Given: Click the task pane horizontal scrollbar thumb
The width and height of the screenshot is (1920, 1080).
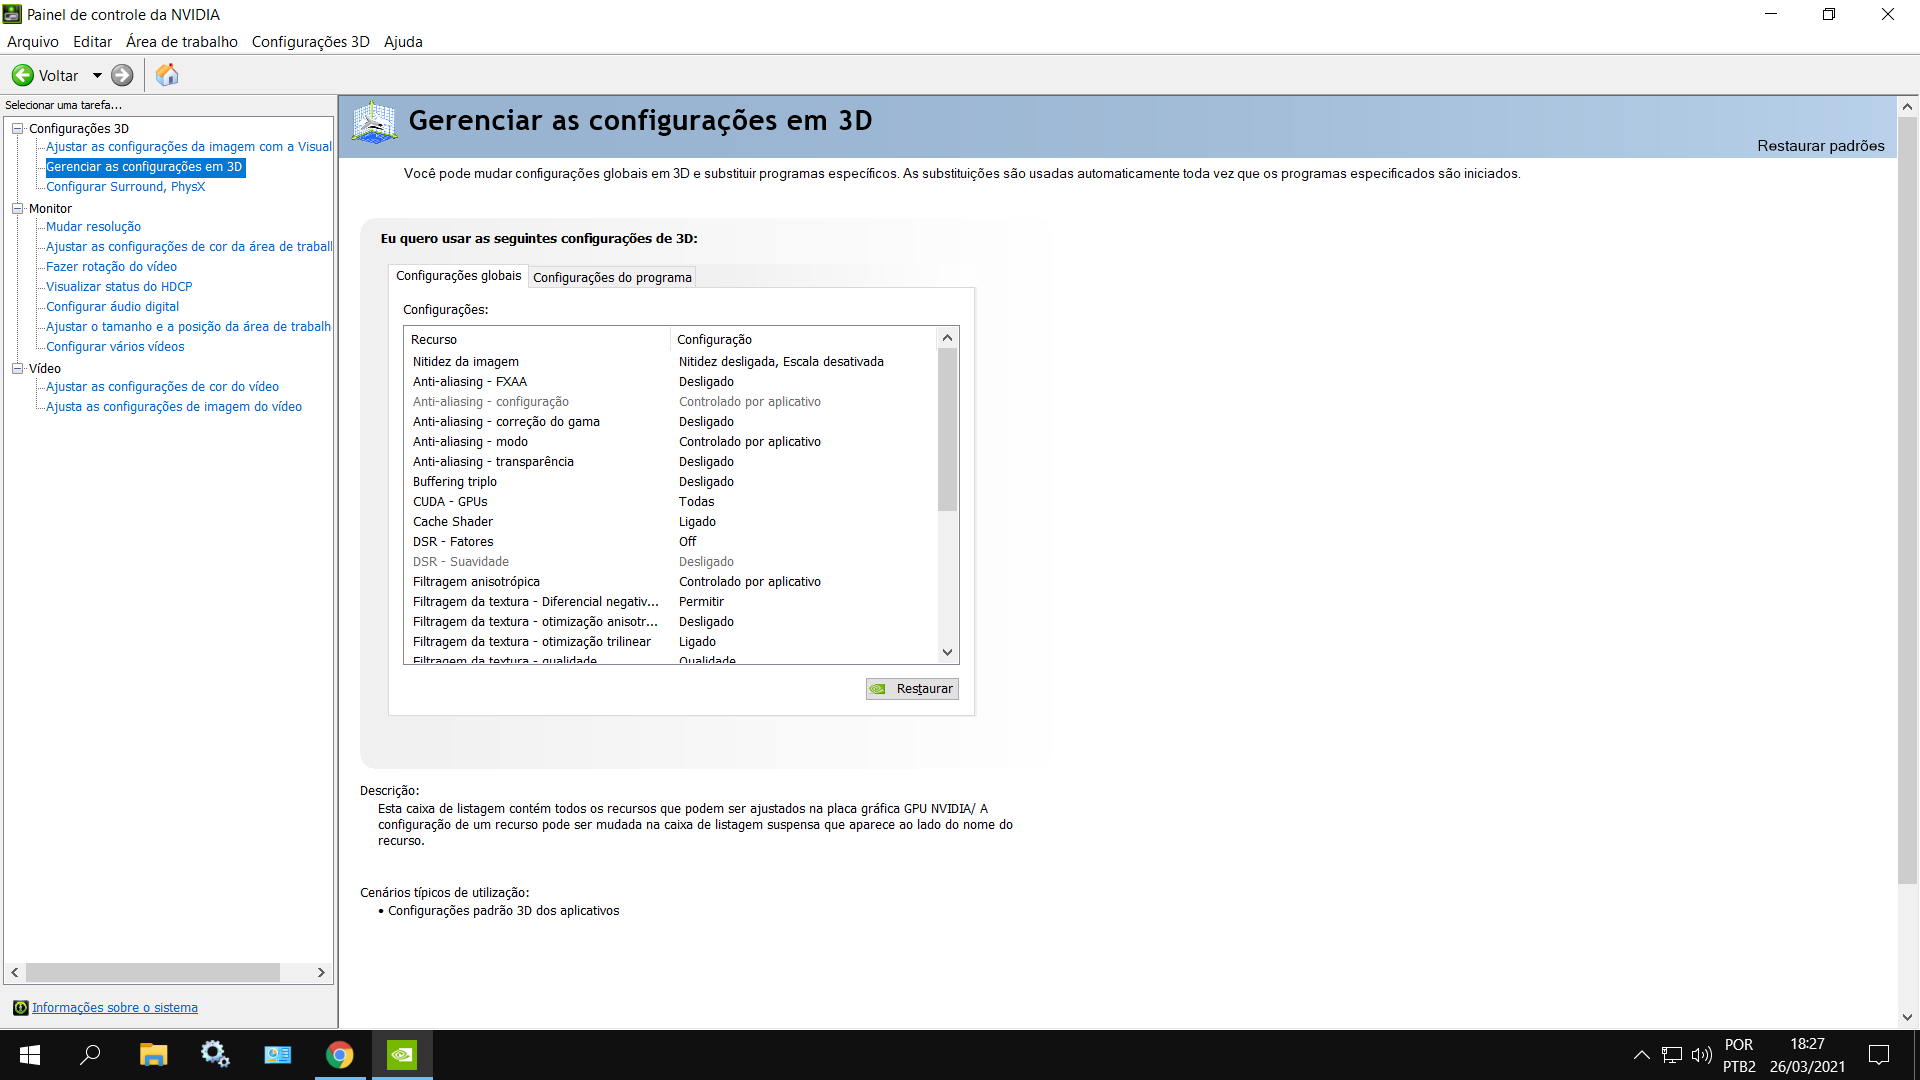Looking at the screenshot, I should (x=153, y=973).
